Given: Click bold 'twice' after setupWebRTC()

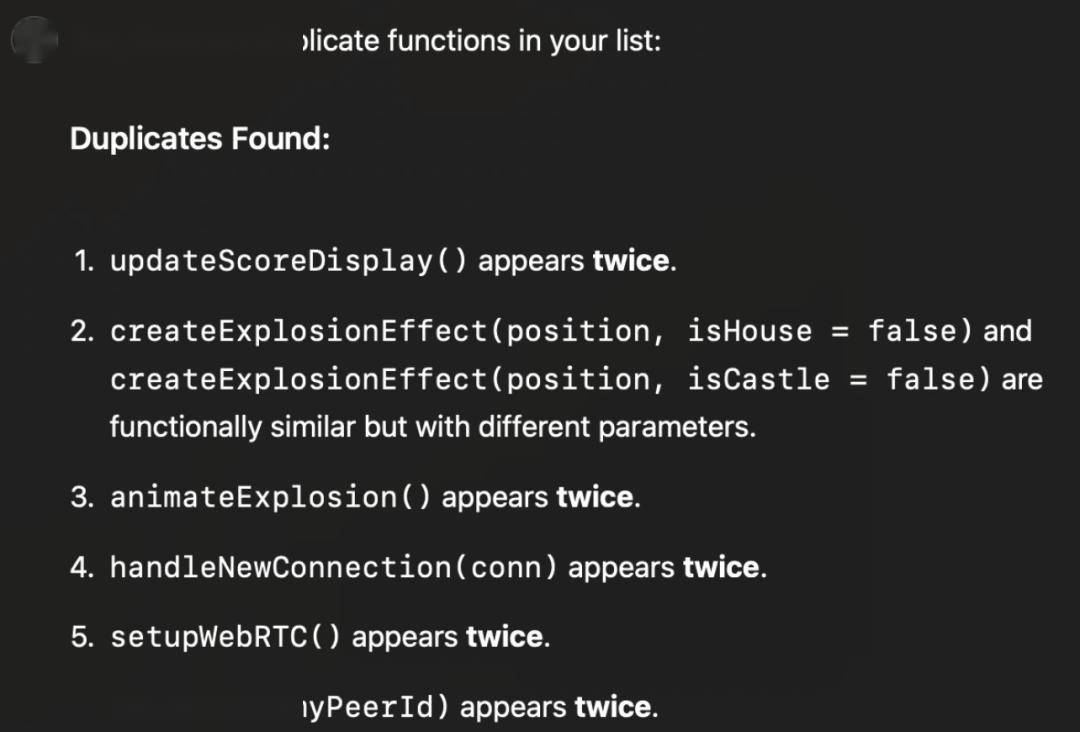Looking at the screenshot, I should click(x=505, y=638).
